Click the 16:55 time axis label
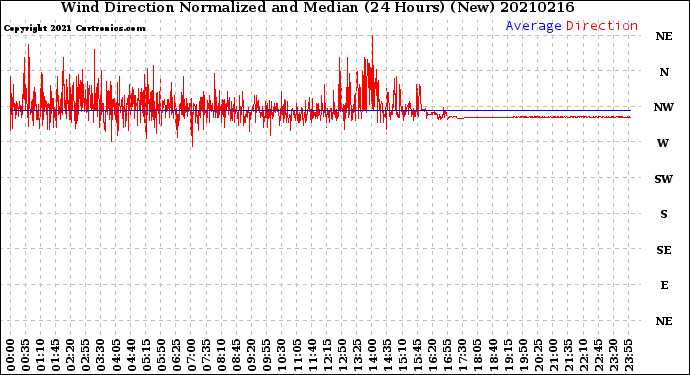The width and height of the screenshot is (690, 375). [x=447, y=355]
